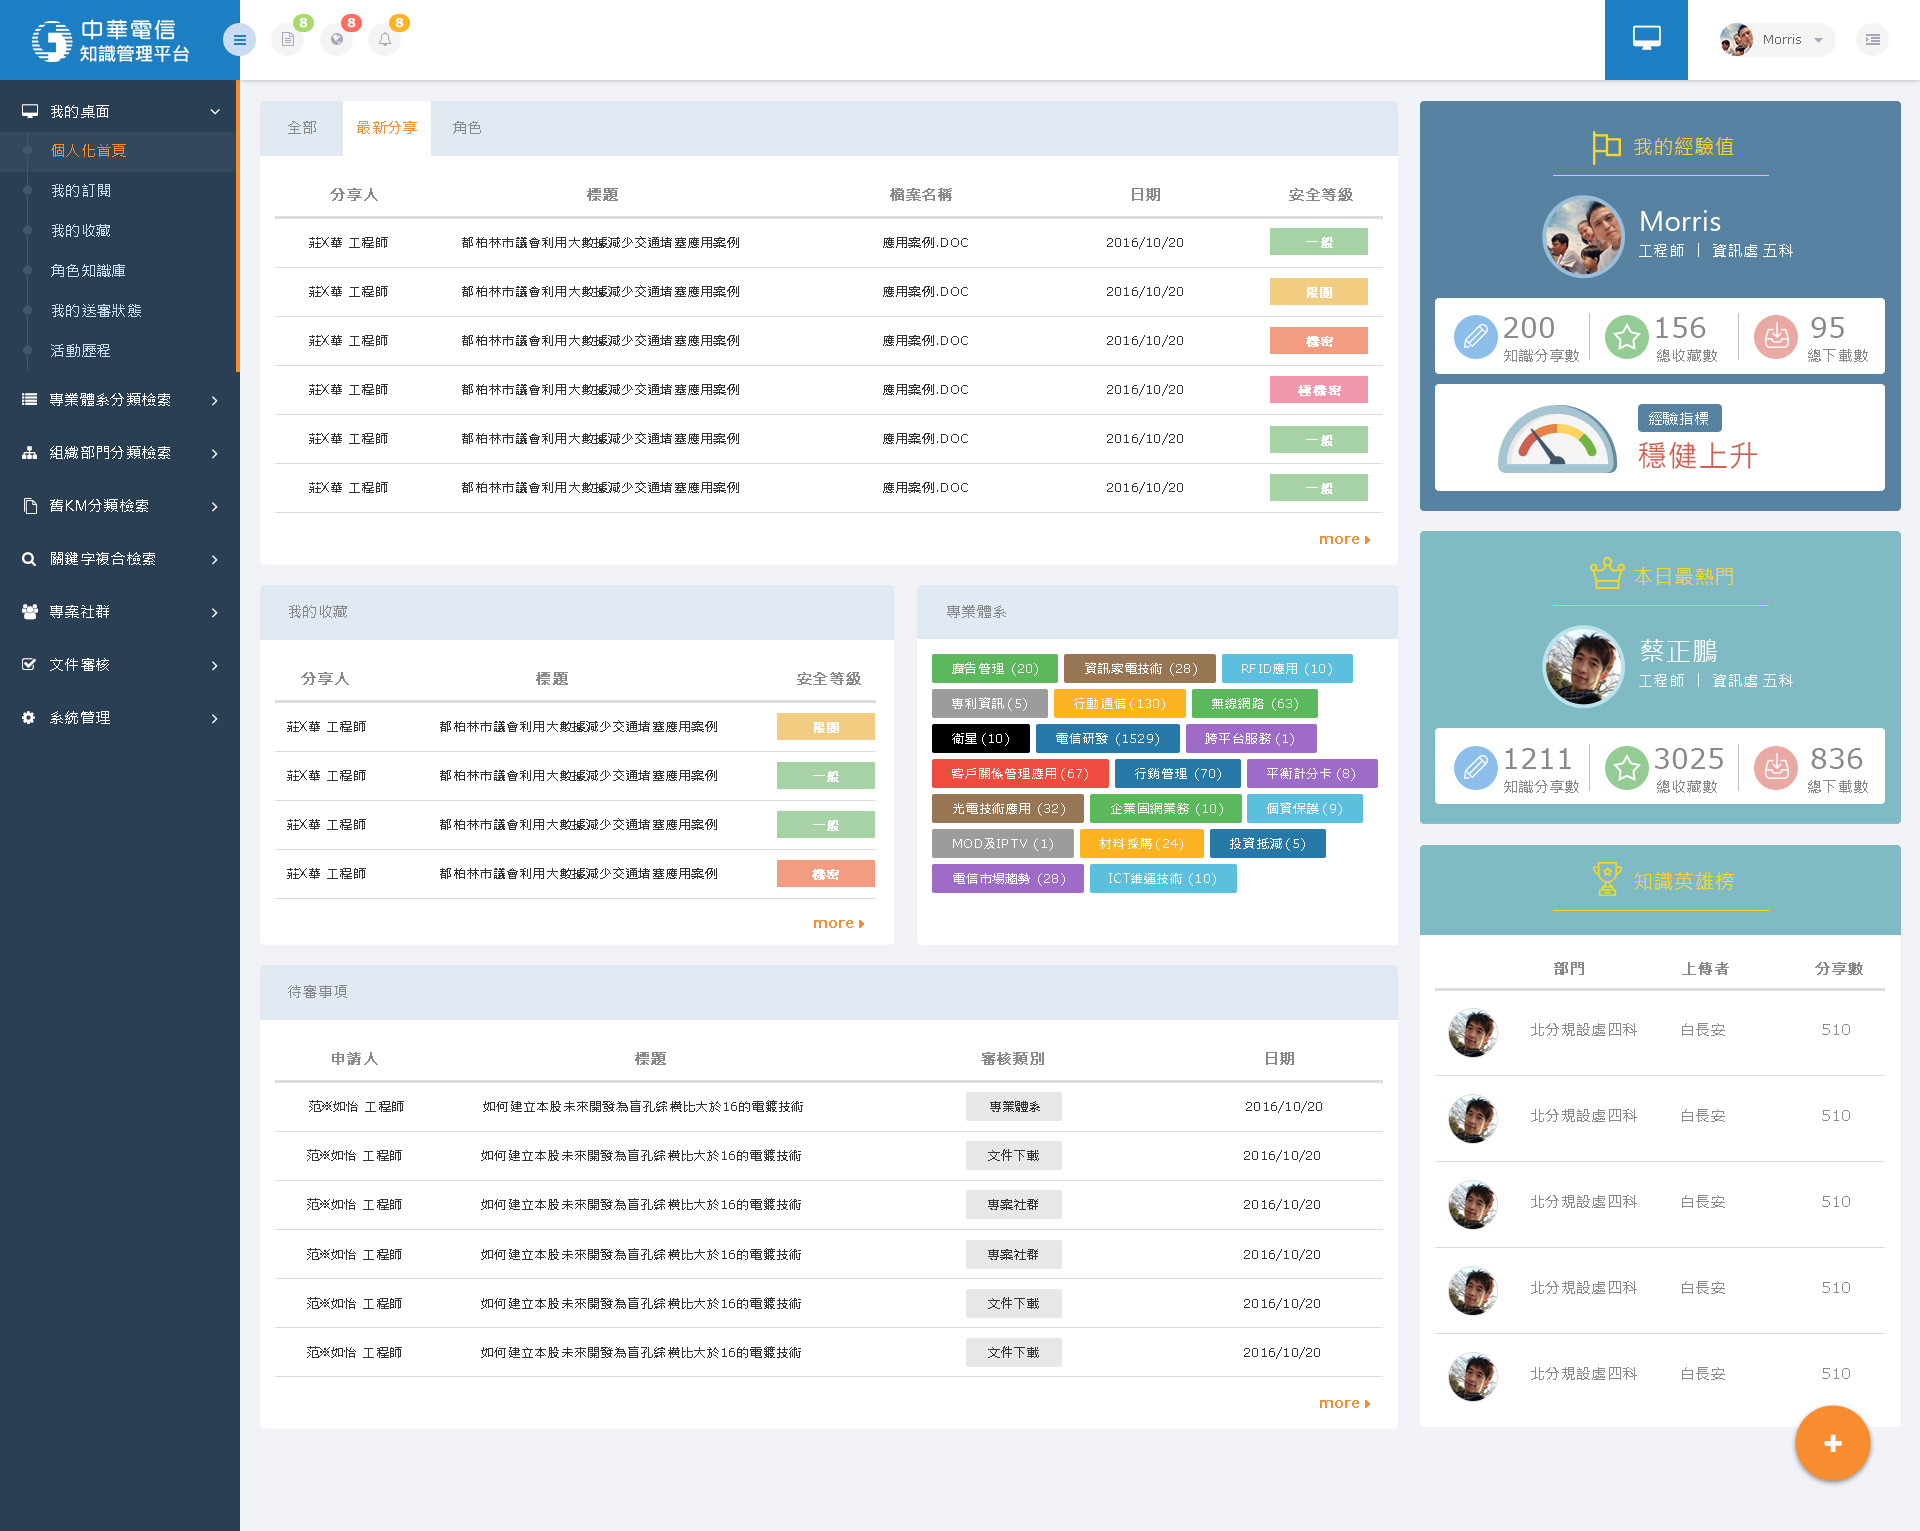Click more link under 待審事項 table
The image size is (1920, 1531).
pos(1344,1403)
